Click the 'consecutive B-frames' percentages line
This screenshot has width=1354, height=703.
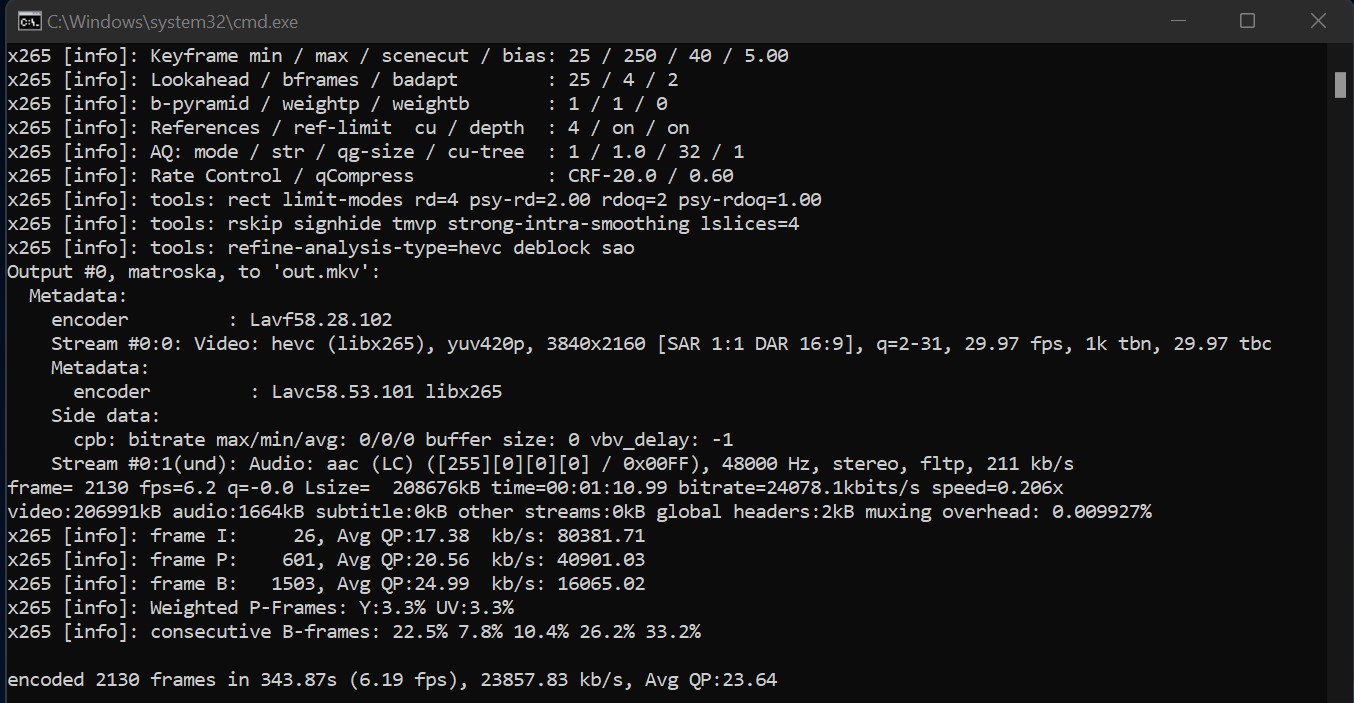click(354, 632)
